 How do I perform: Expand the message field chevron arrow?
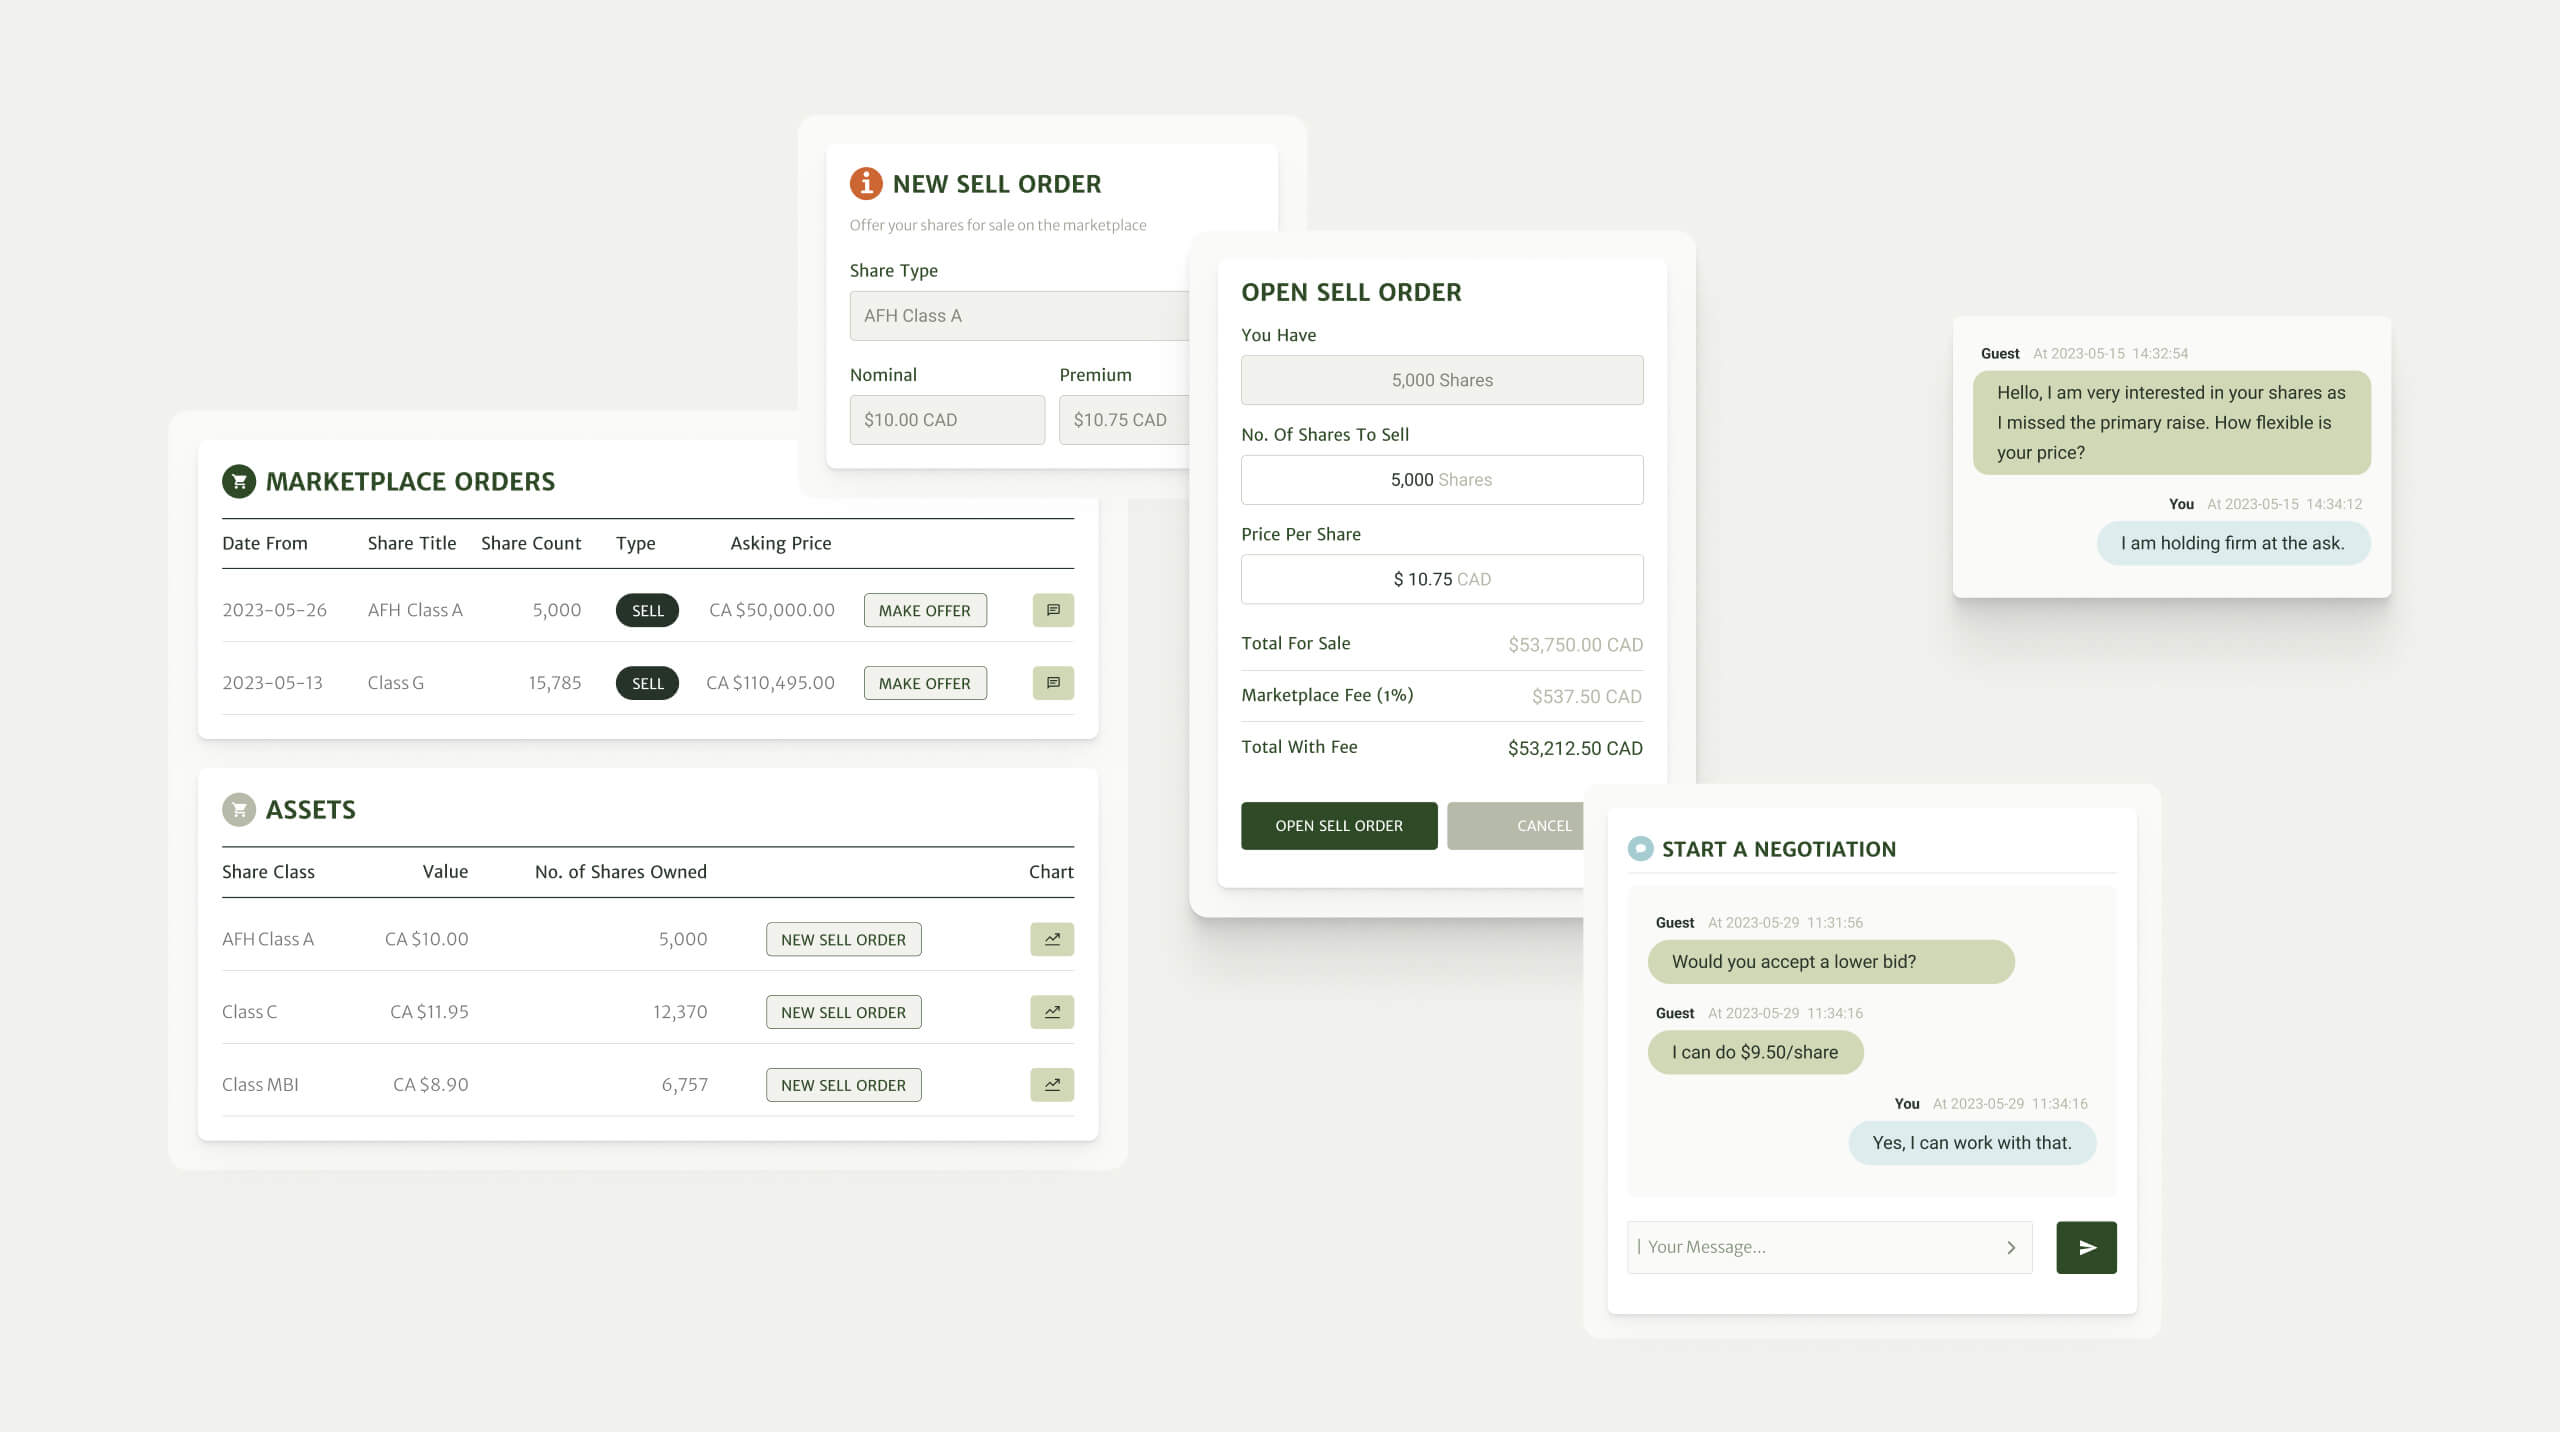click(x=2011, y=1247)
